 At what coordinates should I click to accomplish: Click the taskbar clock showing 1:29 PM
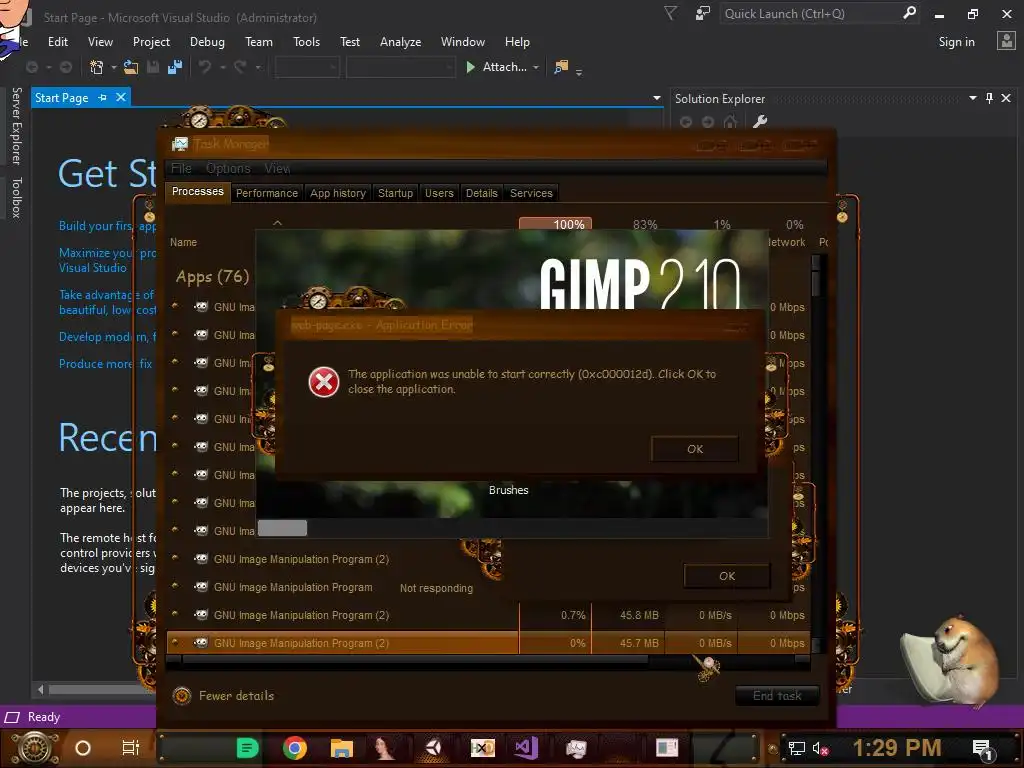point(897,748)
